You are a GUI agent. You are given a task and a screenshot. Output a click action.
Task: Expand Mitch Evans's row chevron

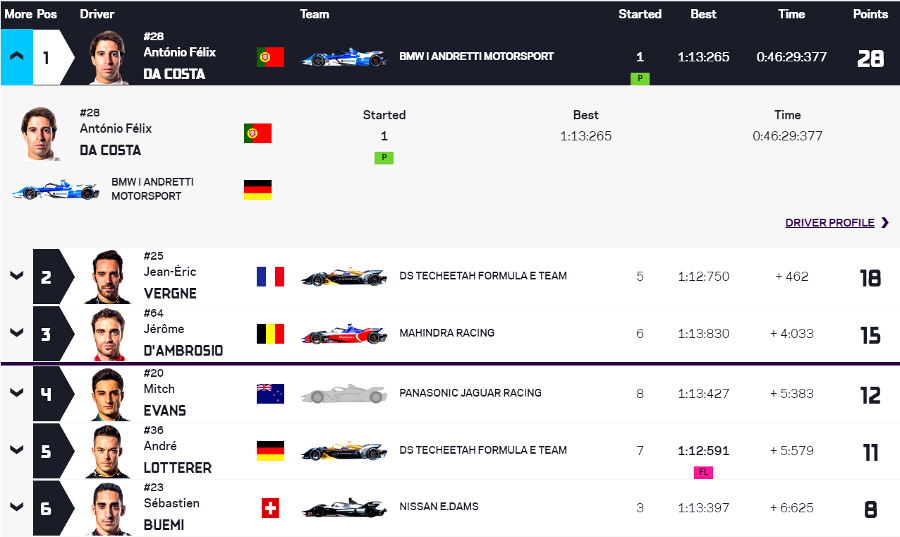(16, 394)
